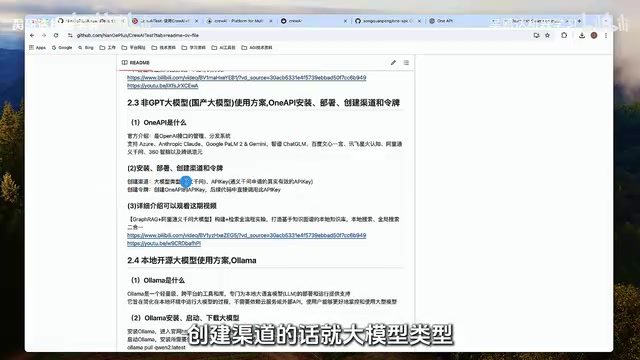Close the crewAI tab
Screen dimensions: 640x360
[x=345, y=21]
